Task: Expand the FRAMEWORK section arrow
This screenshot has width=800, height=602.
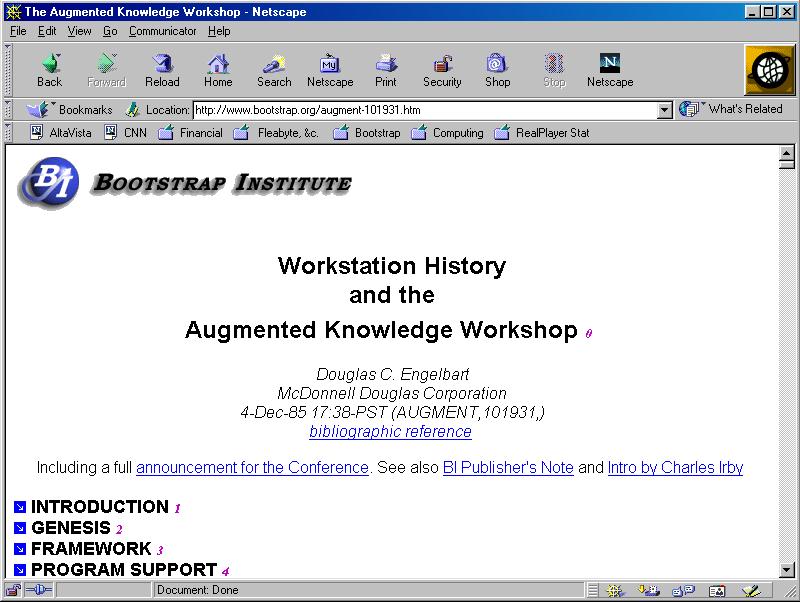Action: tap(20, 549)
